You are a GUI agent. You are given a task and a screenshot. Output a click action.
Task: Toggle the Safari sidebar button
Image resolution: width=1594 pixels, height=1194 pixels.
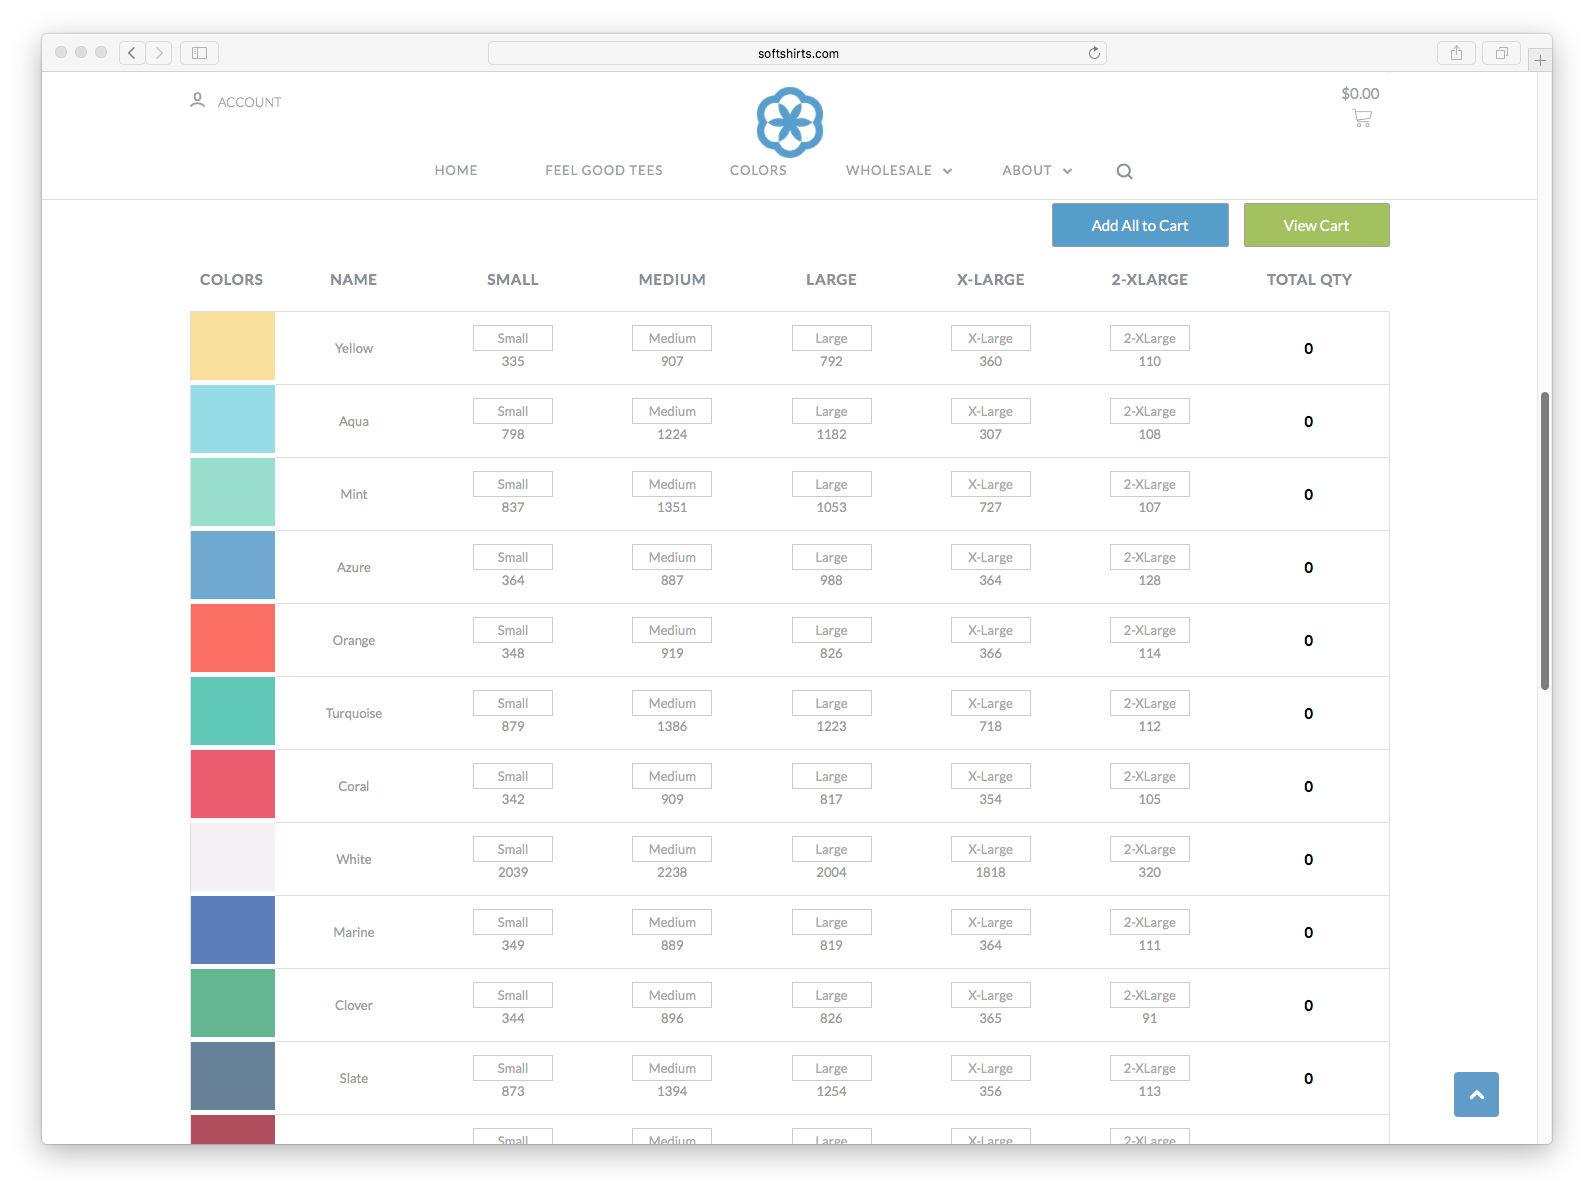[199, 53]
